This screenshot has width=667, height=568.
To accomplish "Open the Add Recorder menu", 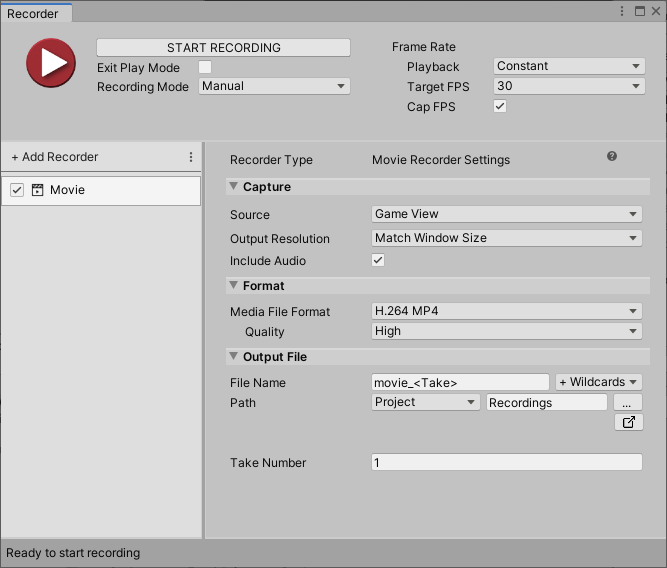I will pyautogui.click(x=55, y=157).
